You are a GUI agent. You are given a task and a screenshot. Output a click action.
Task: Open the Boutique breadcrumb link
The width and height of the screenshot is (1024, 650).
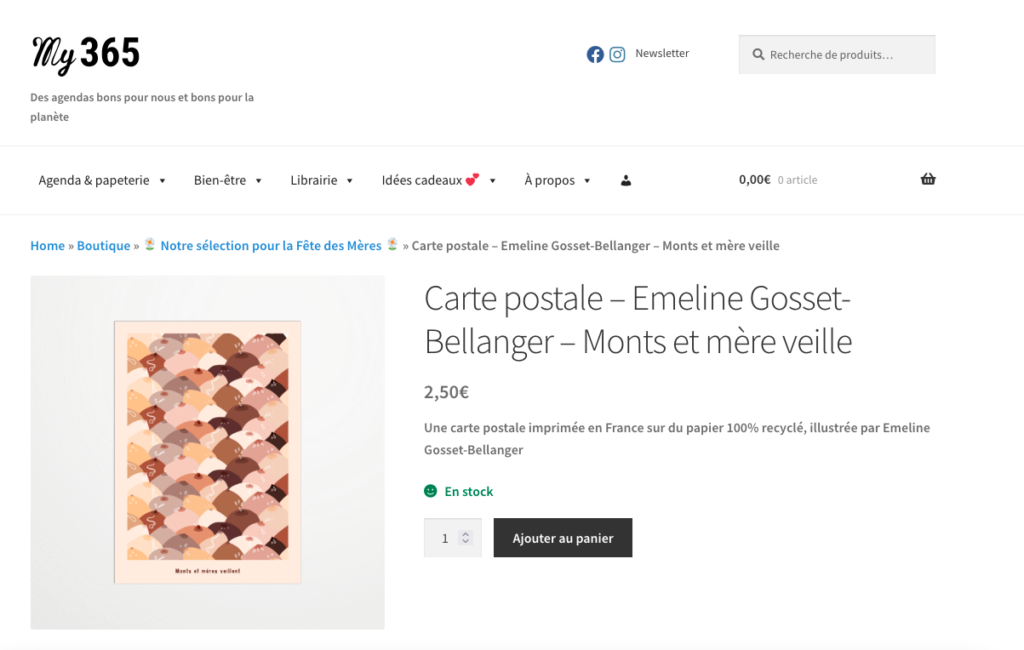103,246
